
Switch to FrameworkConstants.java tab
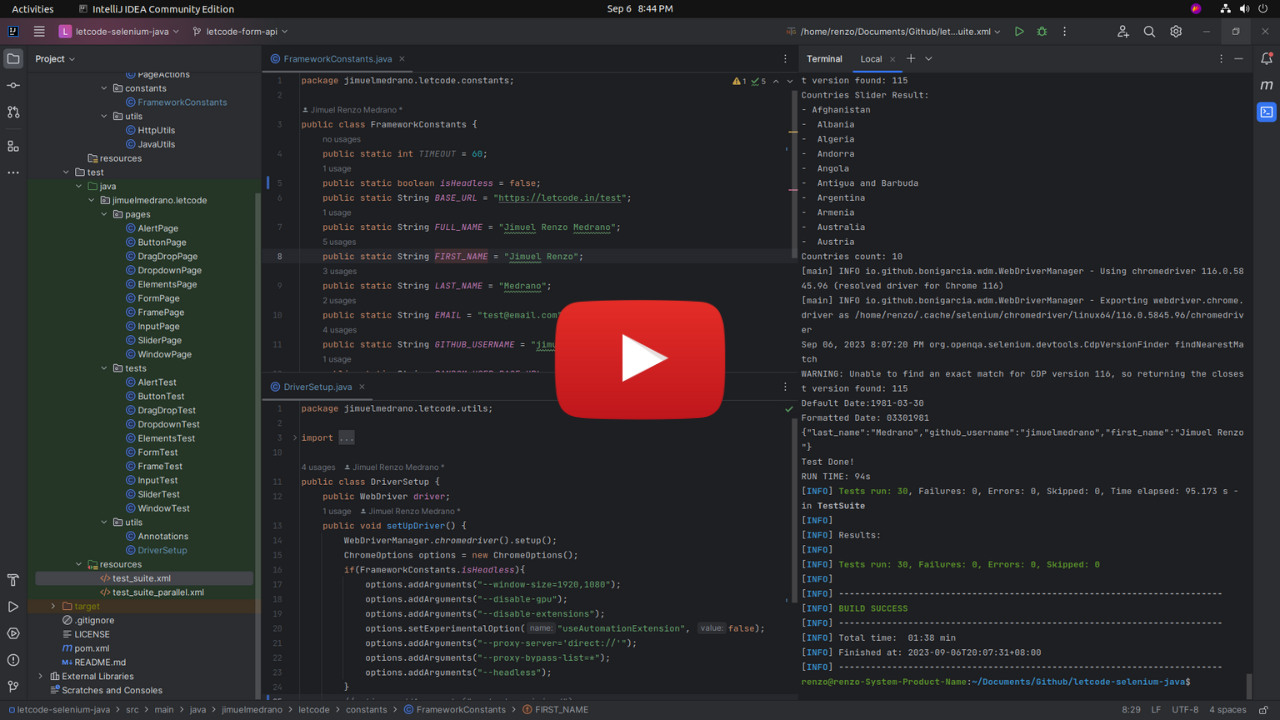click(x=337, y=59)
